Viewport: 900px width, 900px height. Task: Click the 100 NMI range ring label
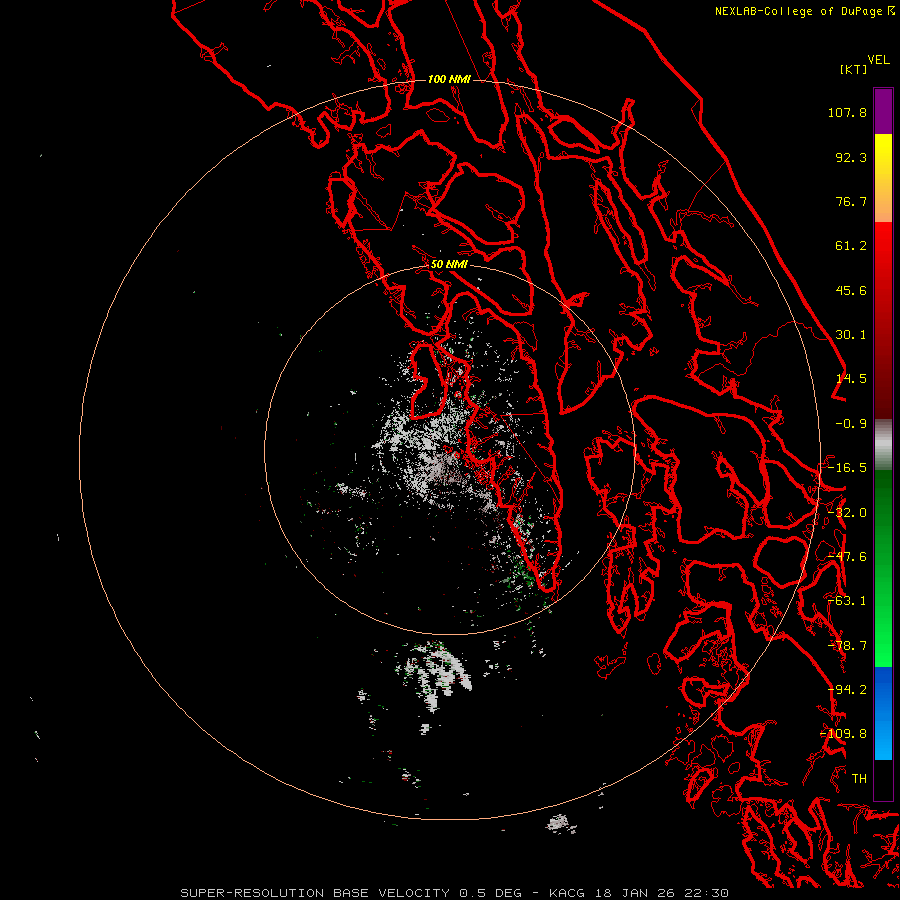[x=449, y=79]
